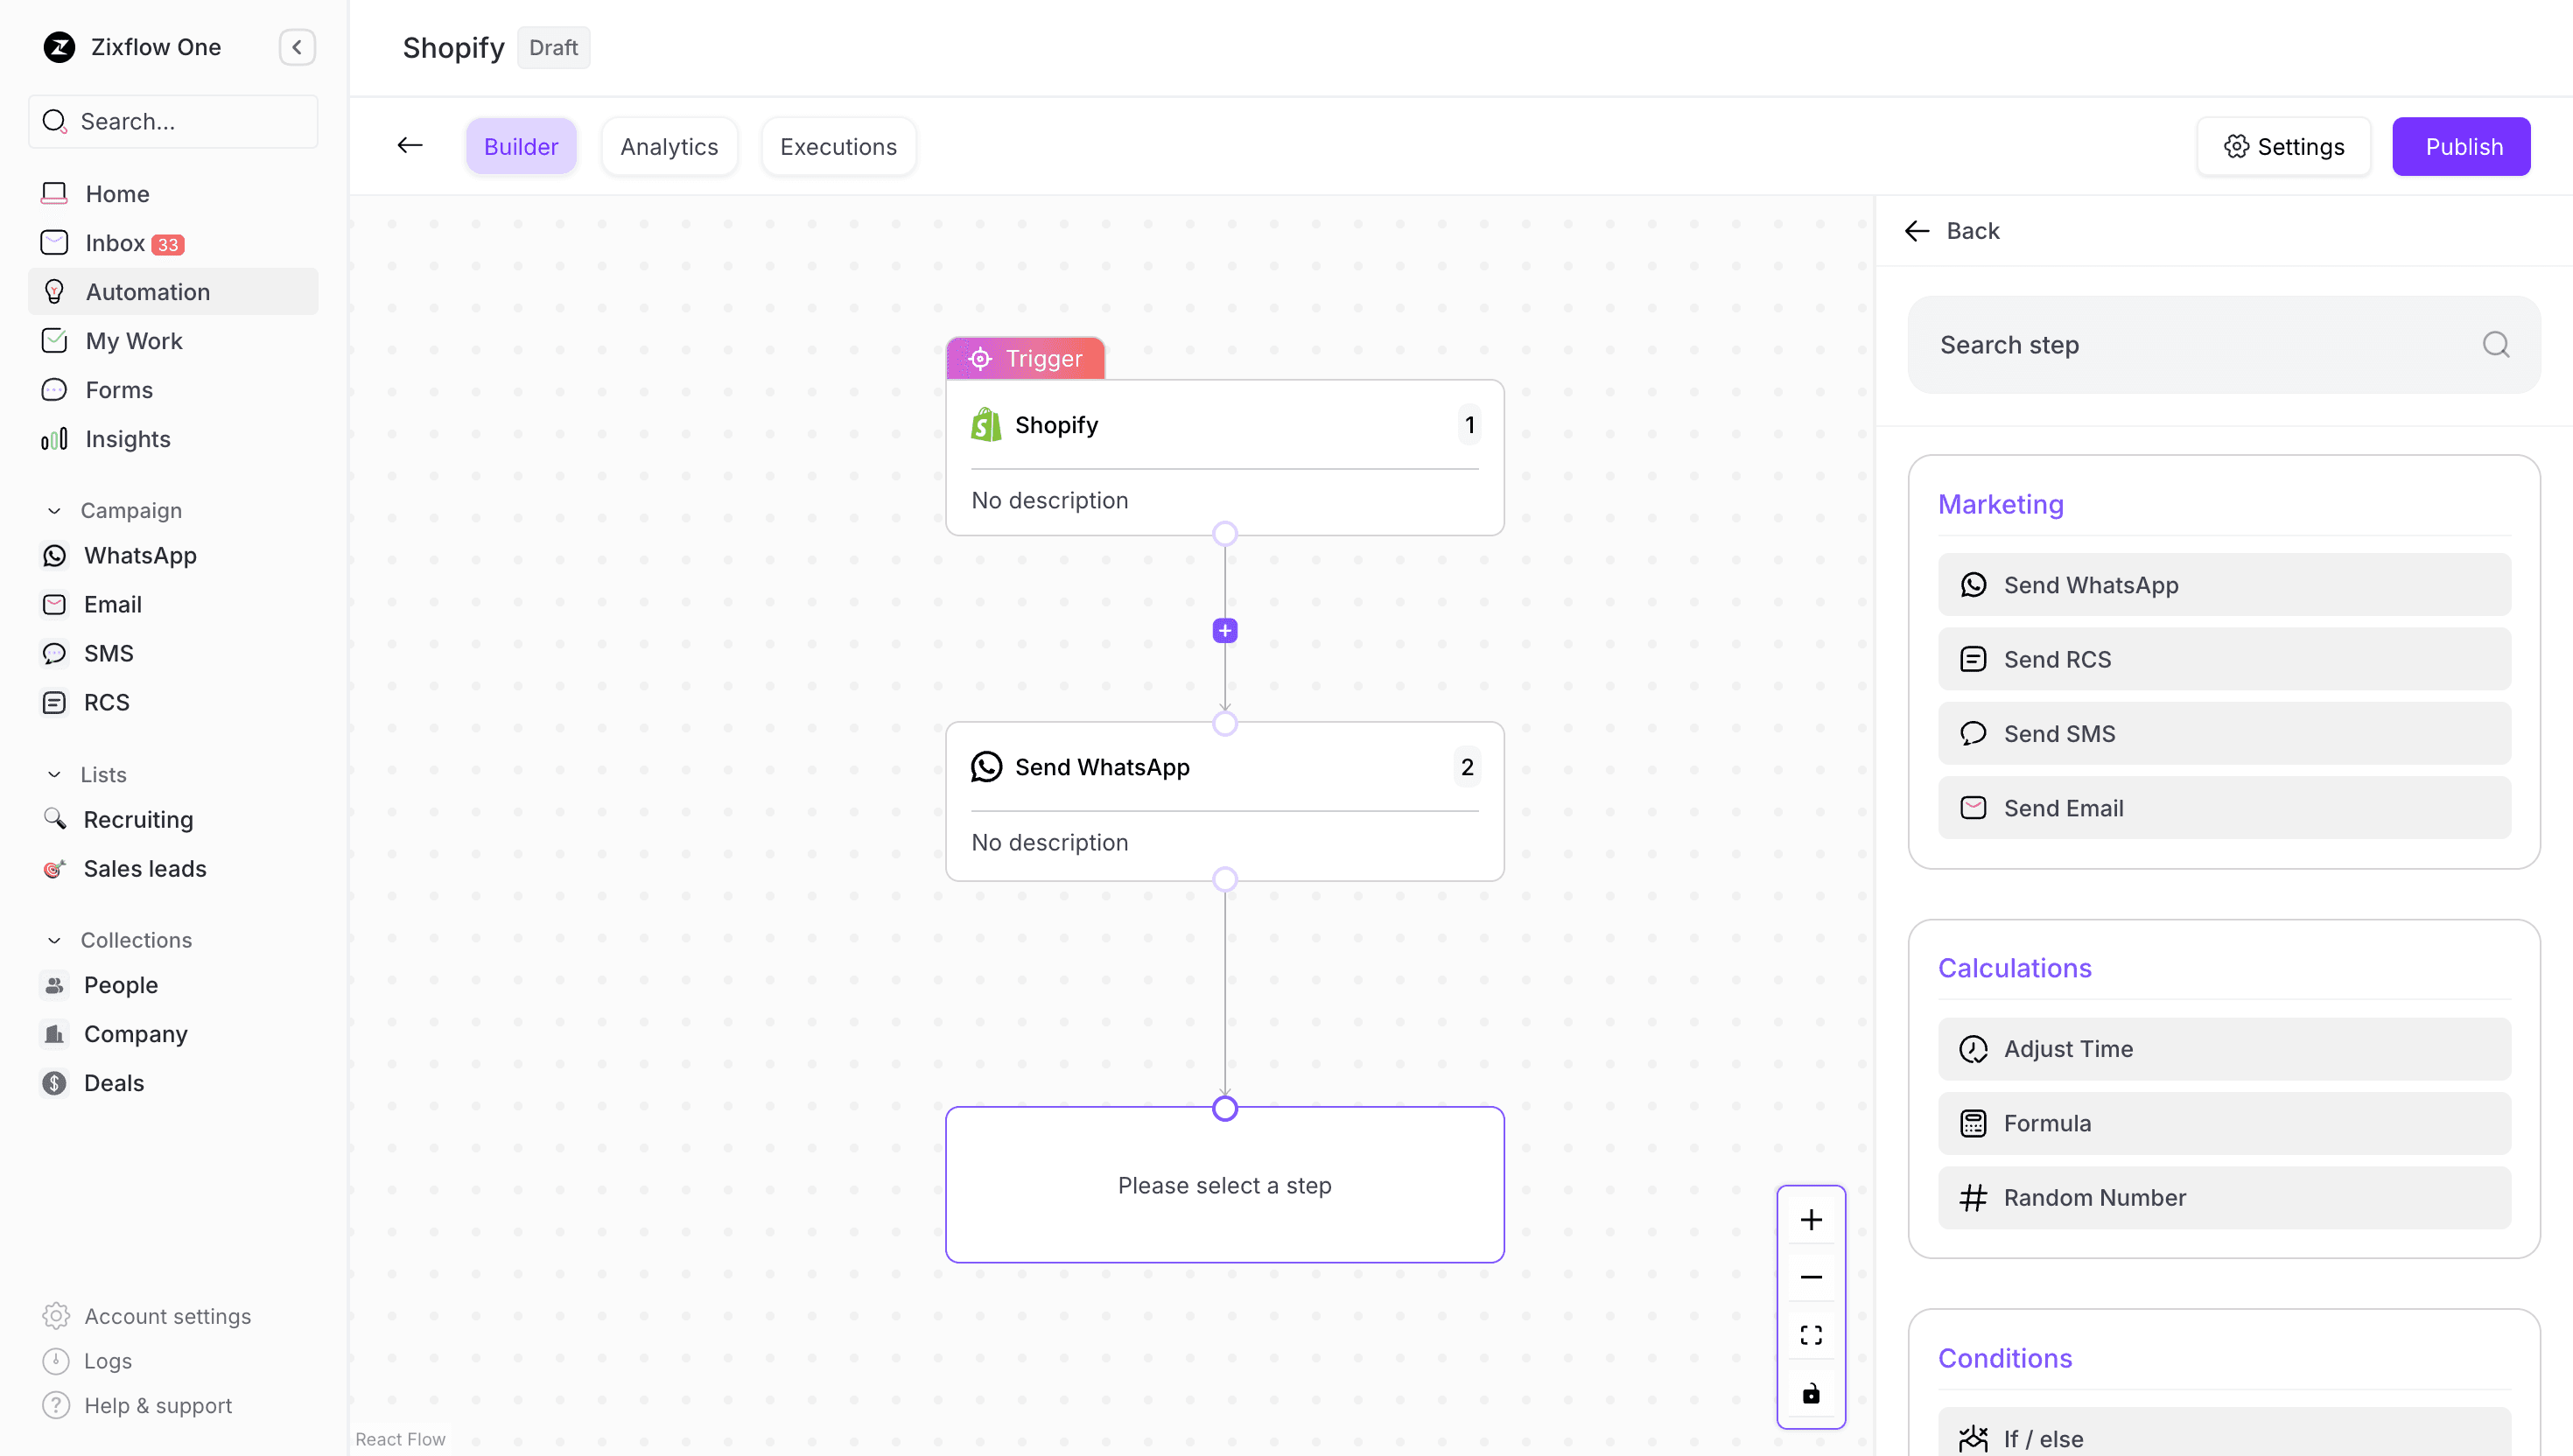Image resolution: width=2573 pixels, height=1456 pixels.
Task: Collapse the Collections section
Action: tap(55, 940)
